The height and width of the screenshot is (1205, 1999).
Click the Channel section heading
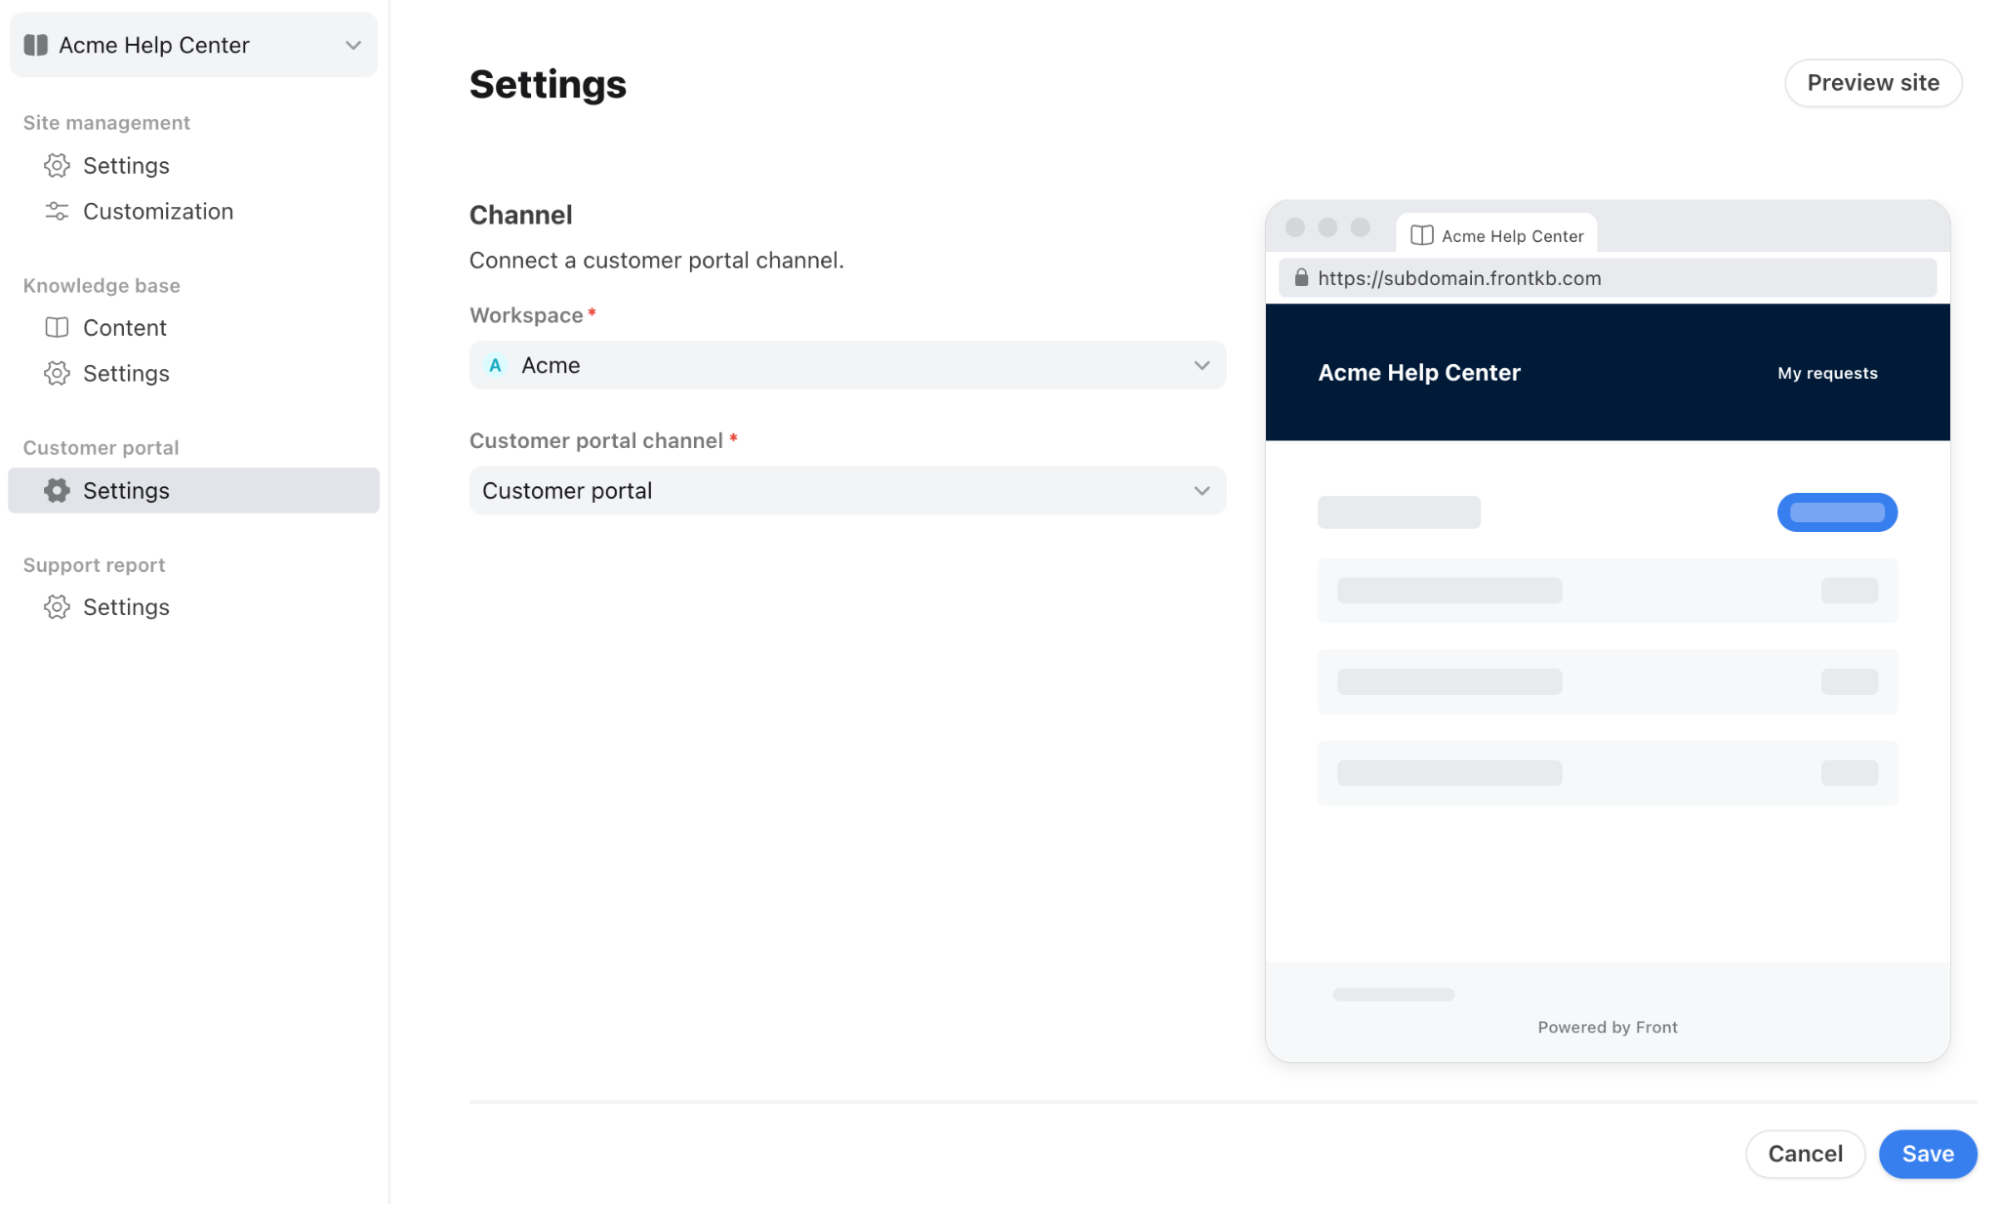521,215
